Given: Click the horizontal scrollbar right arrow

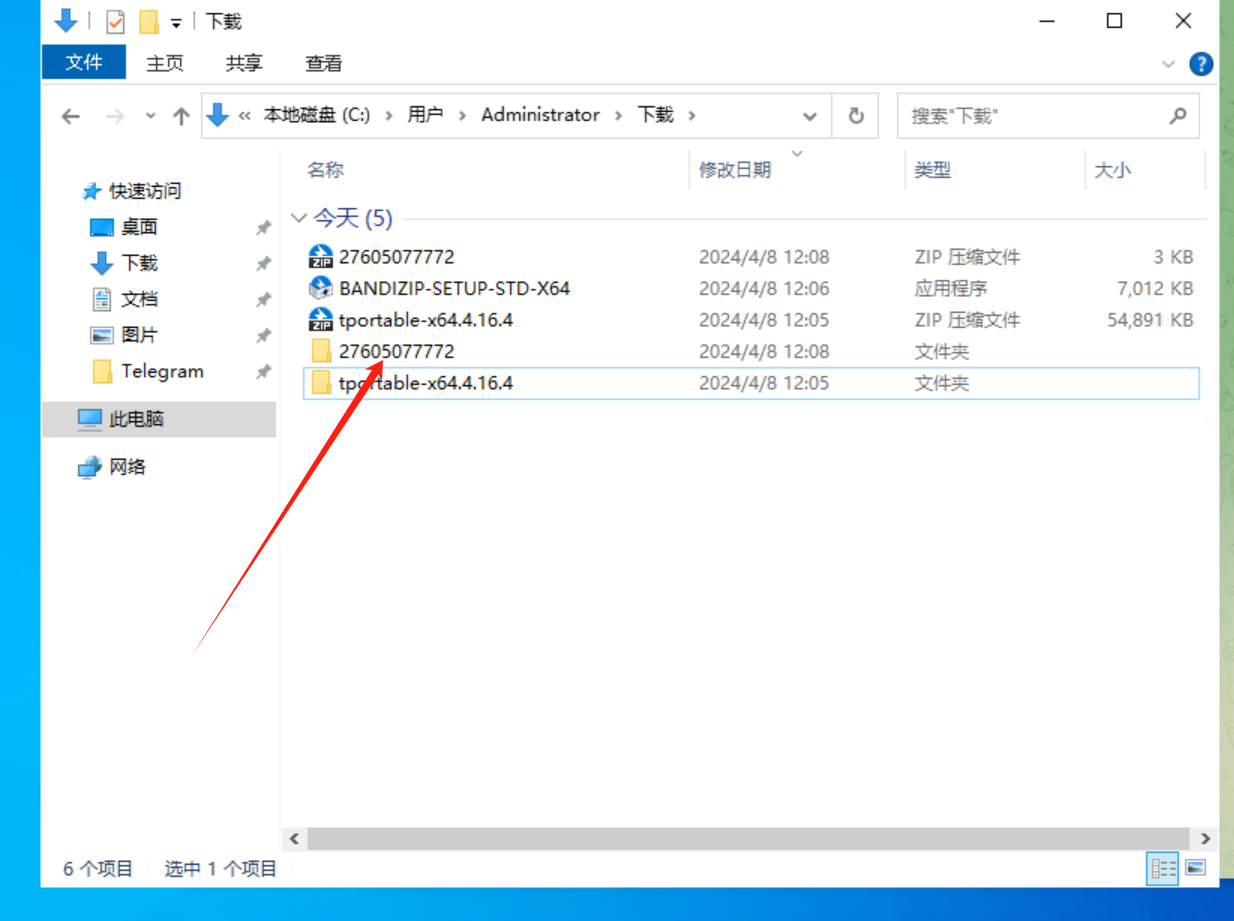Looking at the screenshot, I should [1205, 838].
